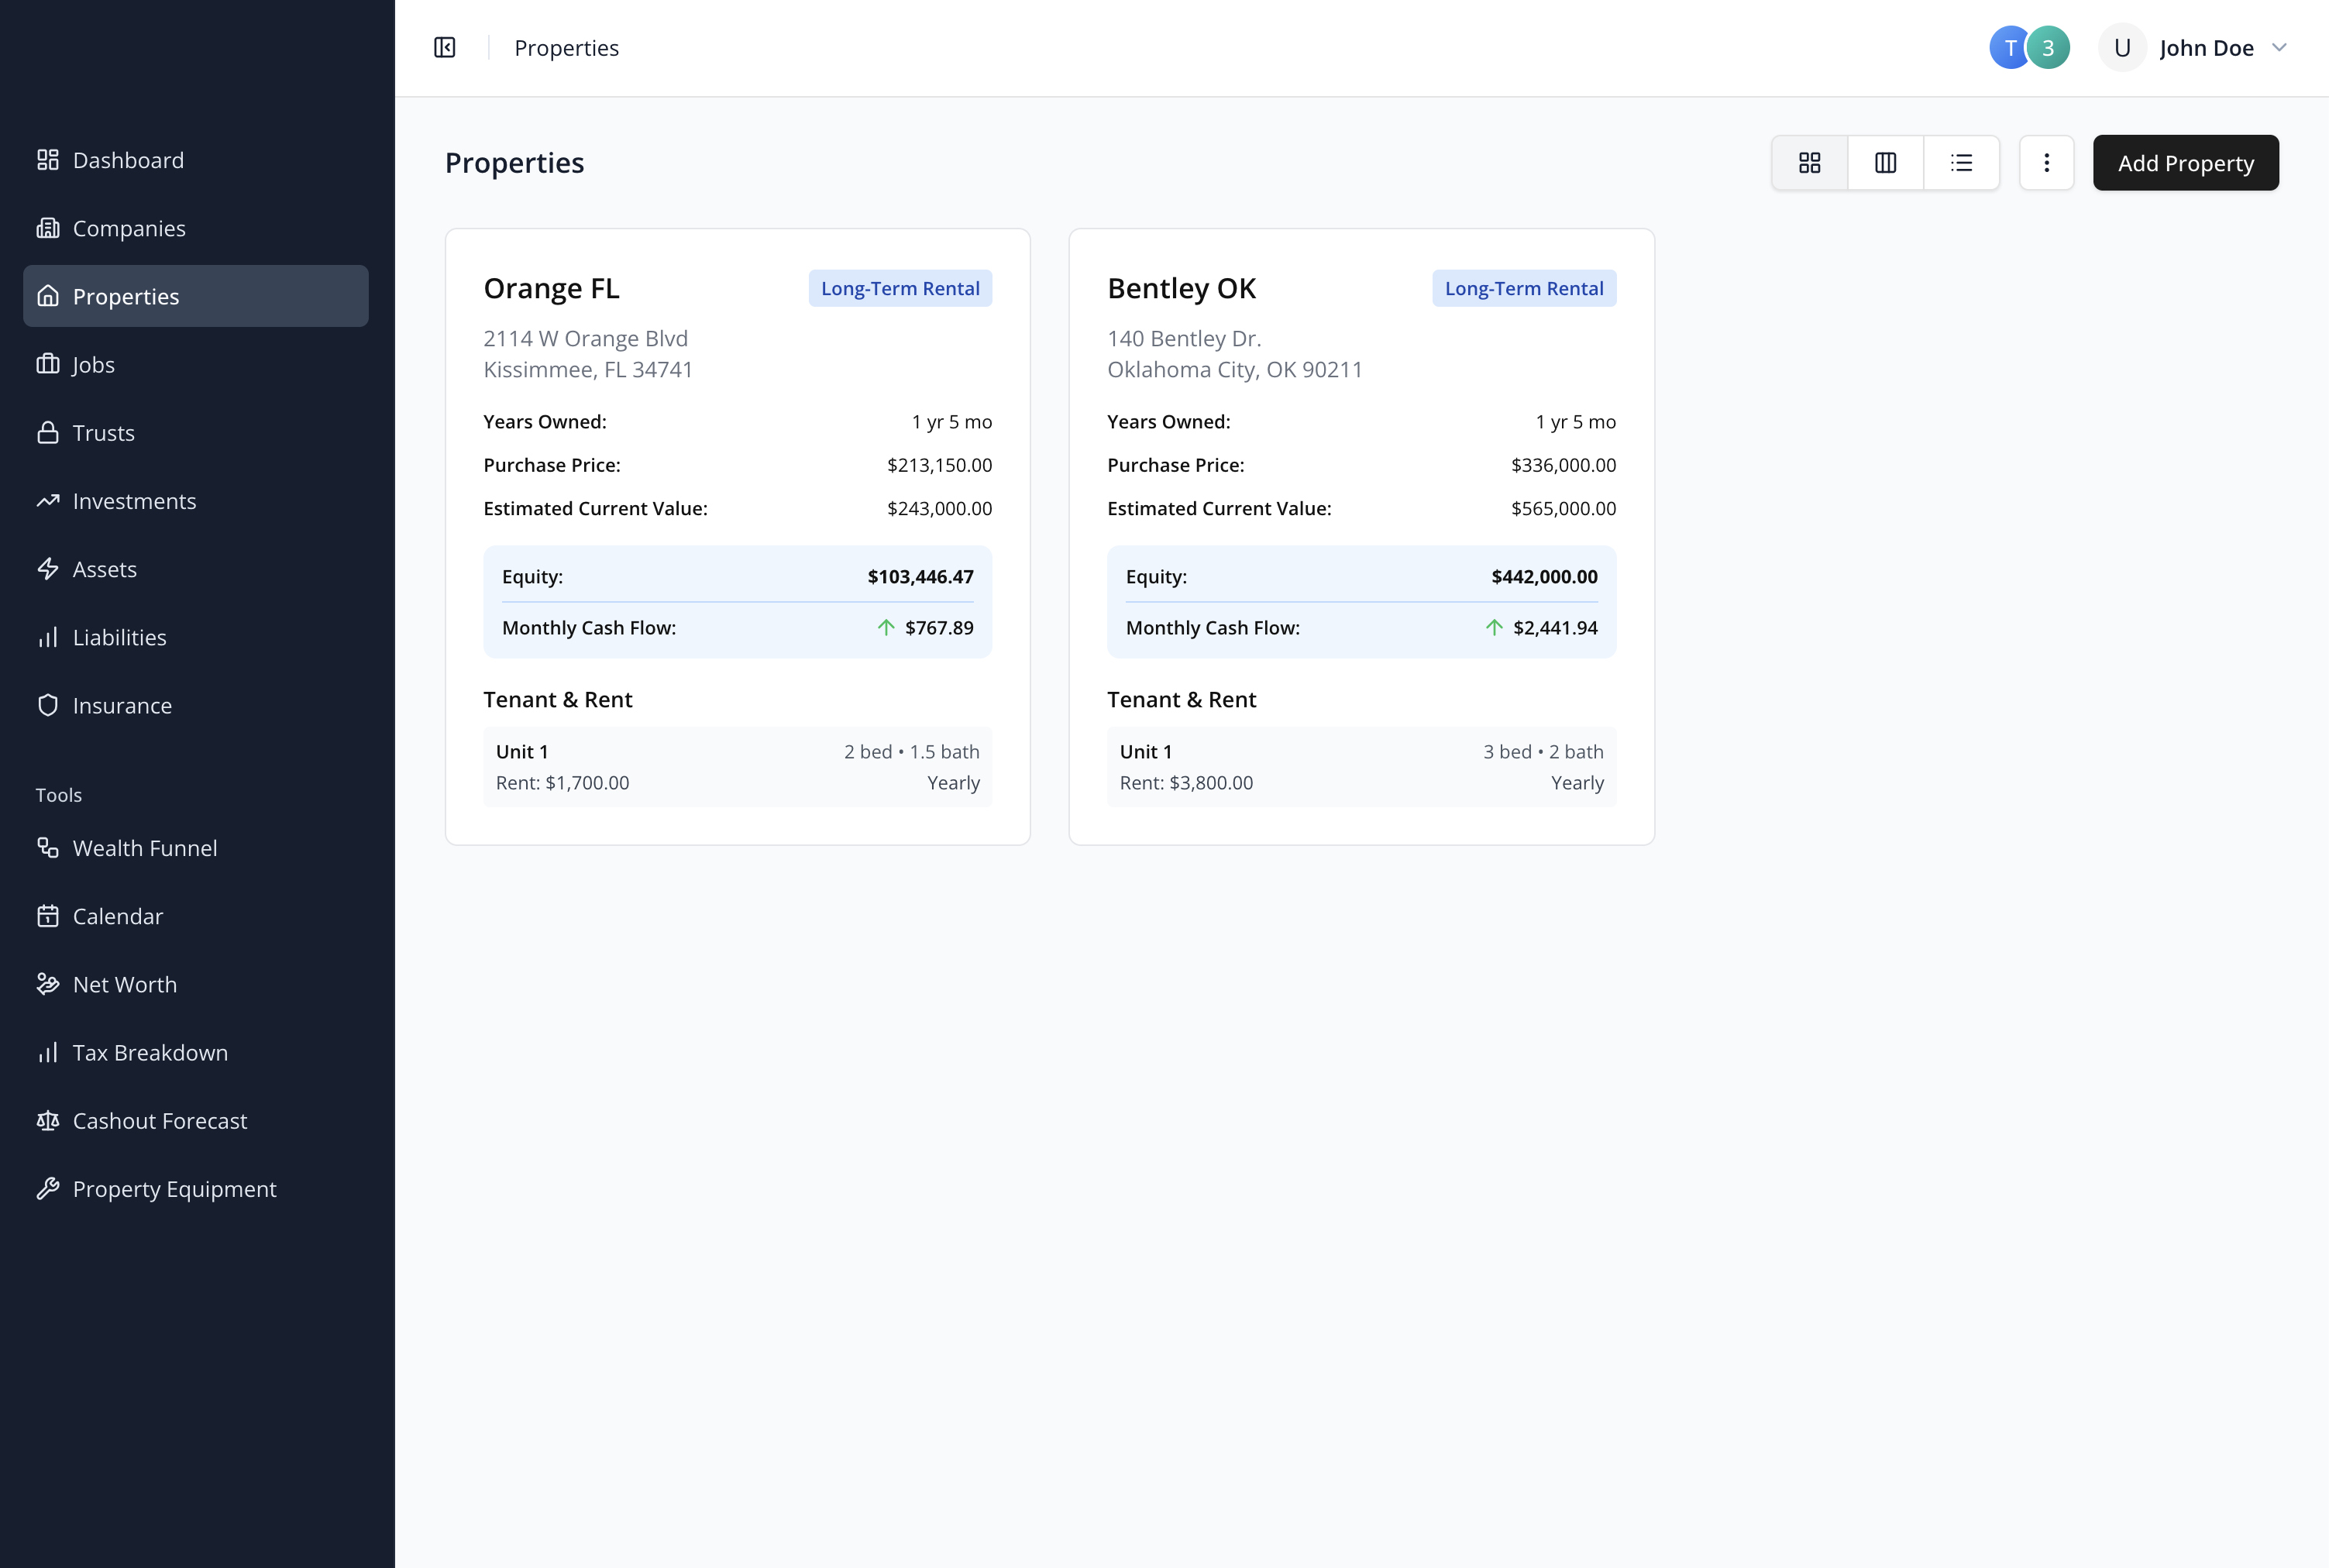Screen dimensions: 2329x1568
Task: Switch to column board view
Action: coord(1886,163)
